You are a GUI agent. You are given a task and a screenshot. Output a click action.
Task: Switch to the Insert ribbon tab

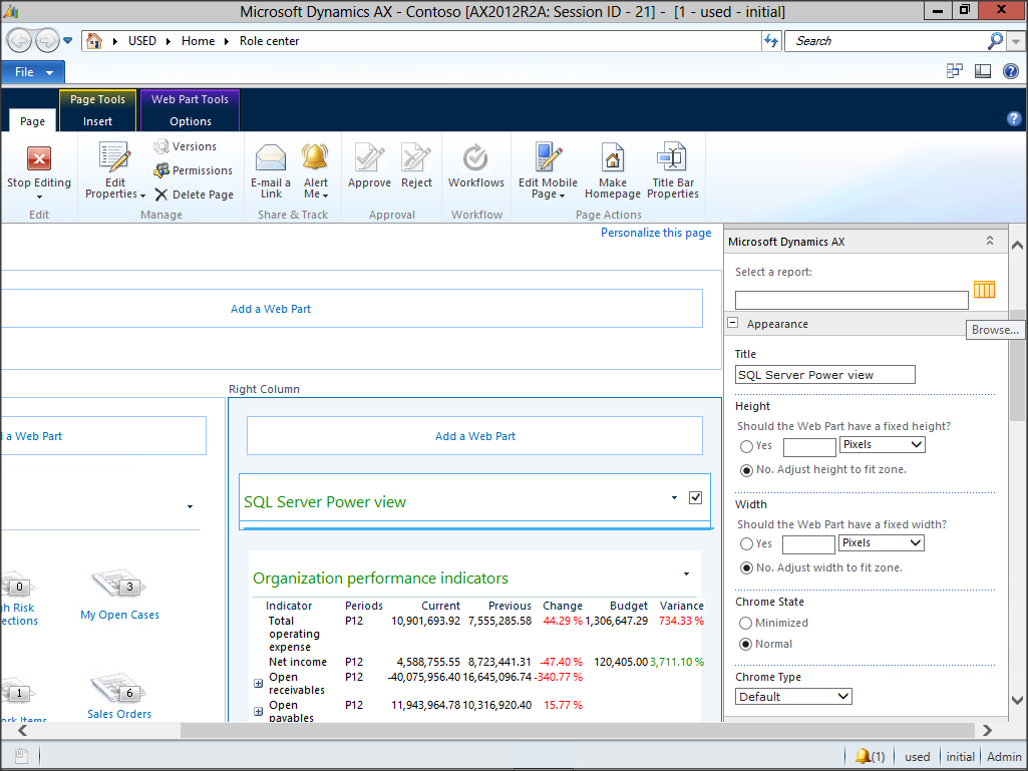[x=98, y=121]
